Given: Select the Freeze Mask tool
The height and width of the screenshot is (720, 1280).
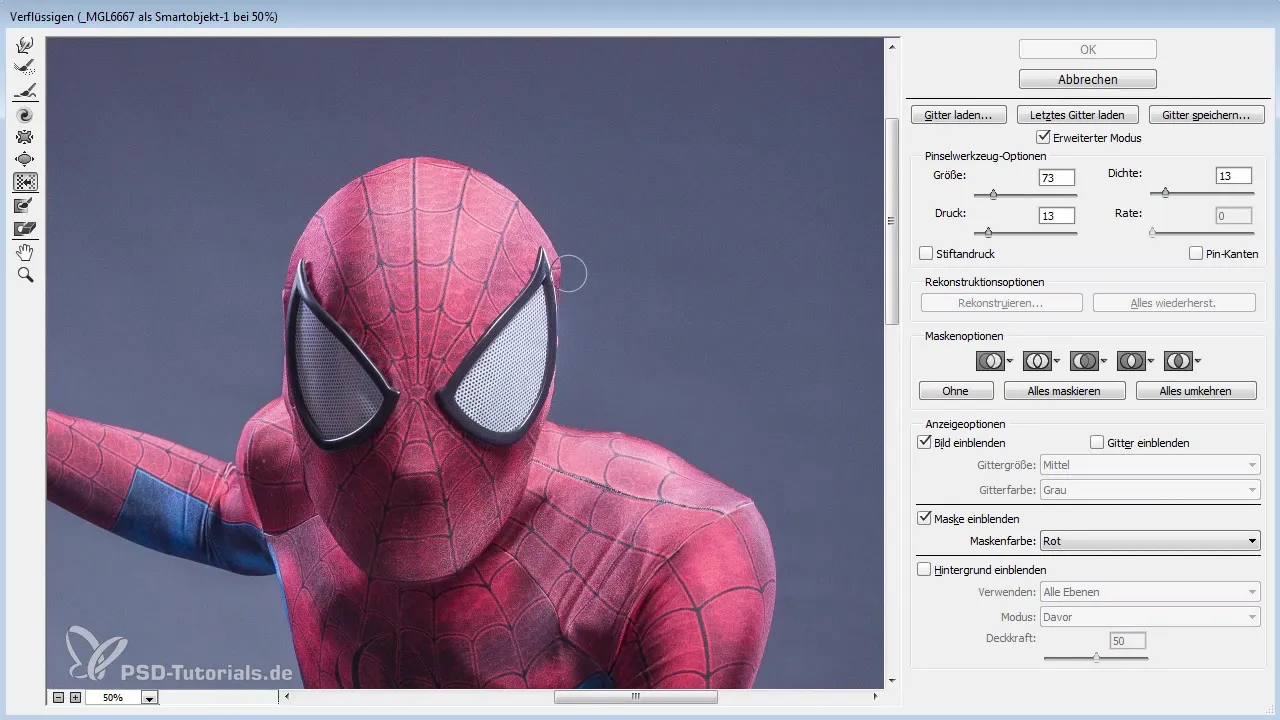Looking at the screenshot, I should [x=26, y=205].
